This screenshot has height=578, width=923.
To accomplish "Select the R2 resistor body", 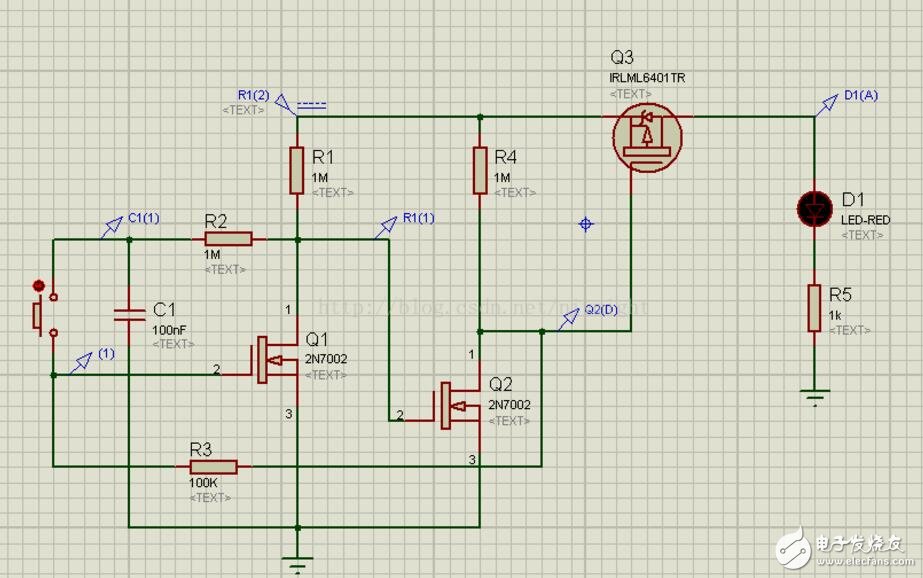I will pyautogui.click(x=228, y=239).
